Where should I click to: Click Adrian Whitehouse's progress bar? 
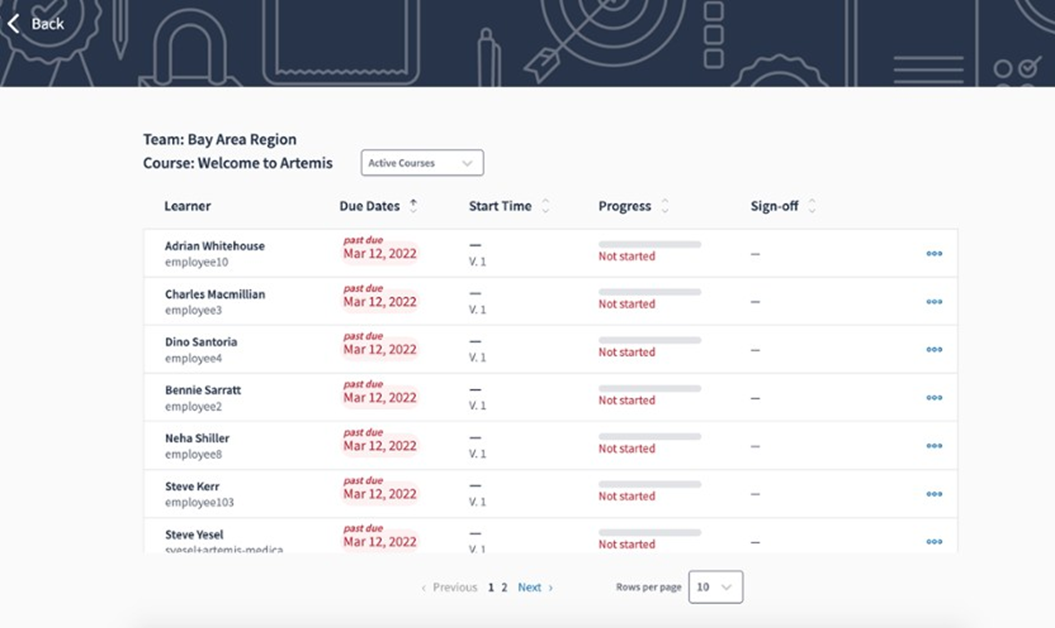[x=649, y=244]
